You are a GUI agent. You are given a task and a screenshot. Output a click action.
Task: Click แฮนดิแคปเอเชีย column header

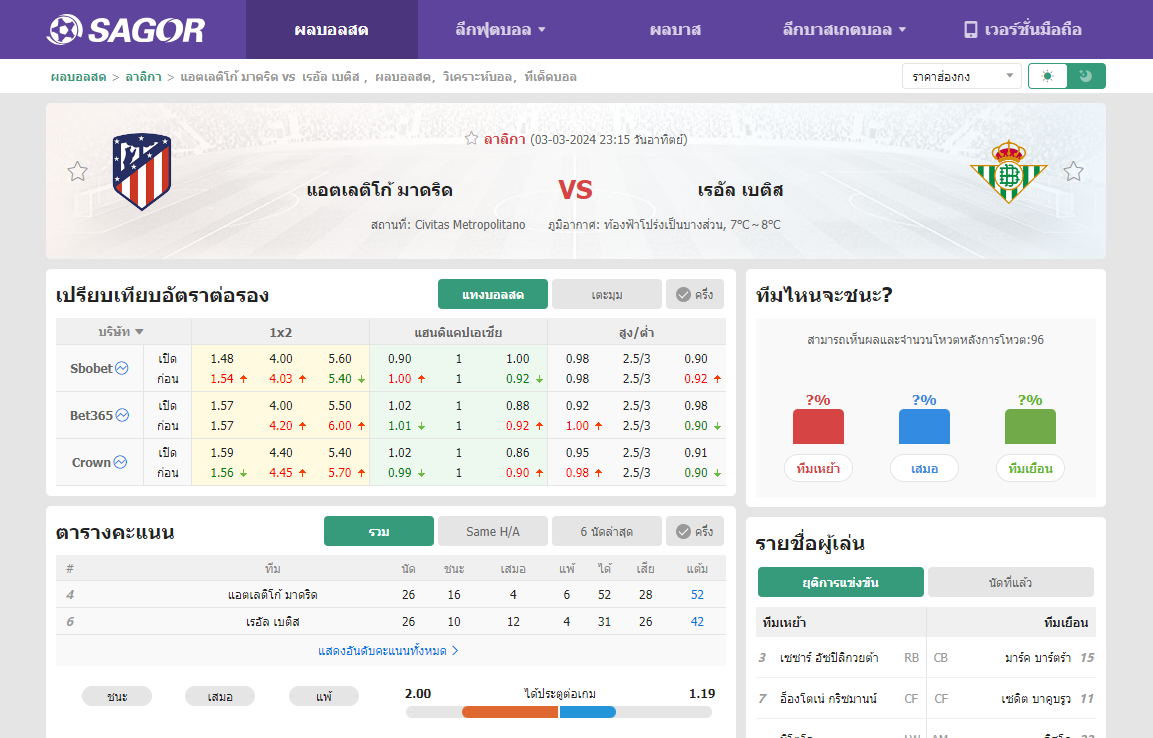pyautogui.click(x=458, y=332)
